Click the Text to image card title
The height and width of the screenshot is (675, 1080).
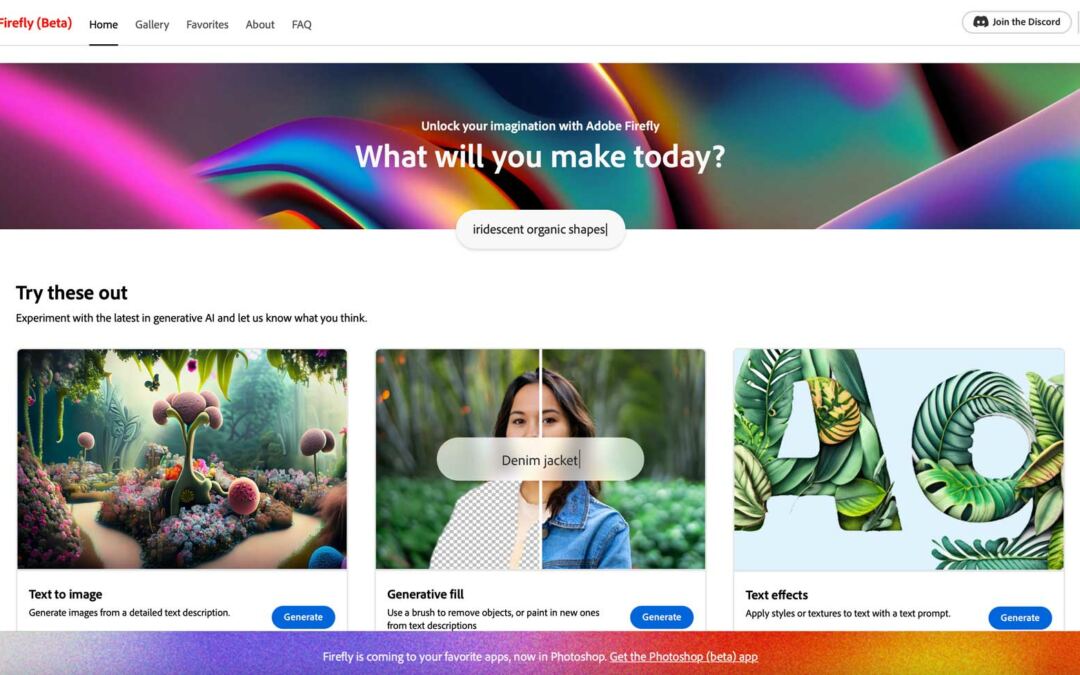click(65, 594)
